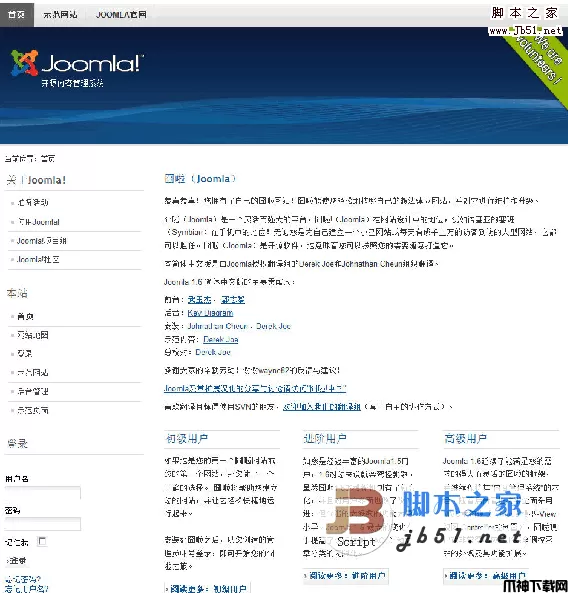Open 示范页面 in the 本站 sidebar menu
The width and height of the screenshot is (568, 593).
click(33, 410)
